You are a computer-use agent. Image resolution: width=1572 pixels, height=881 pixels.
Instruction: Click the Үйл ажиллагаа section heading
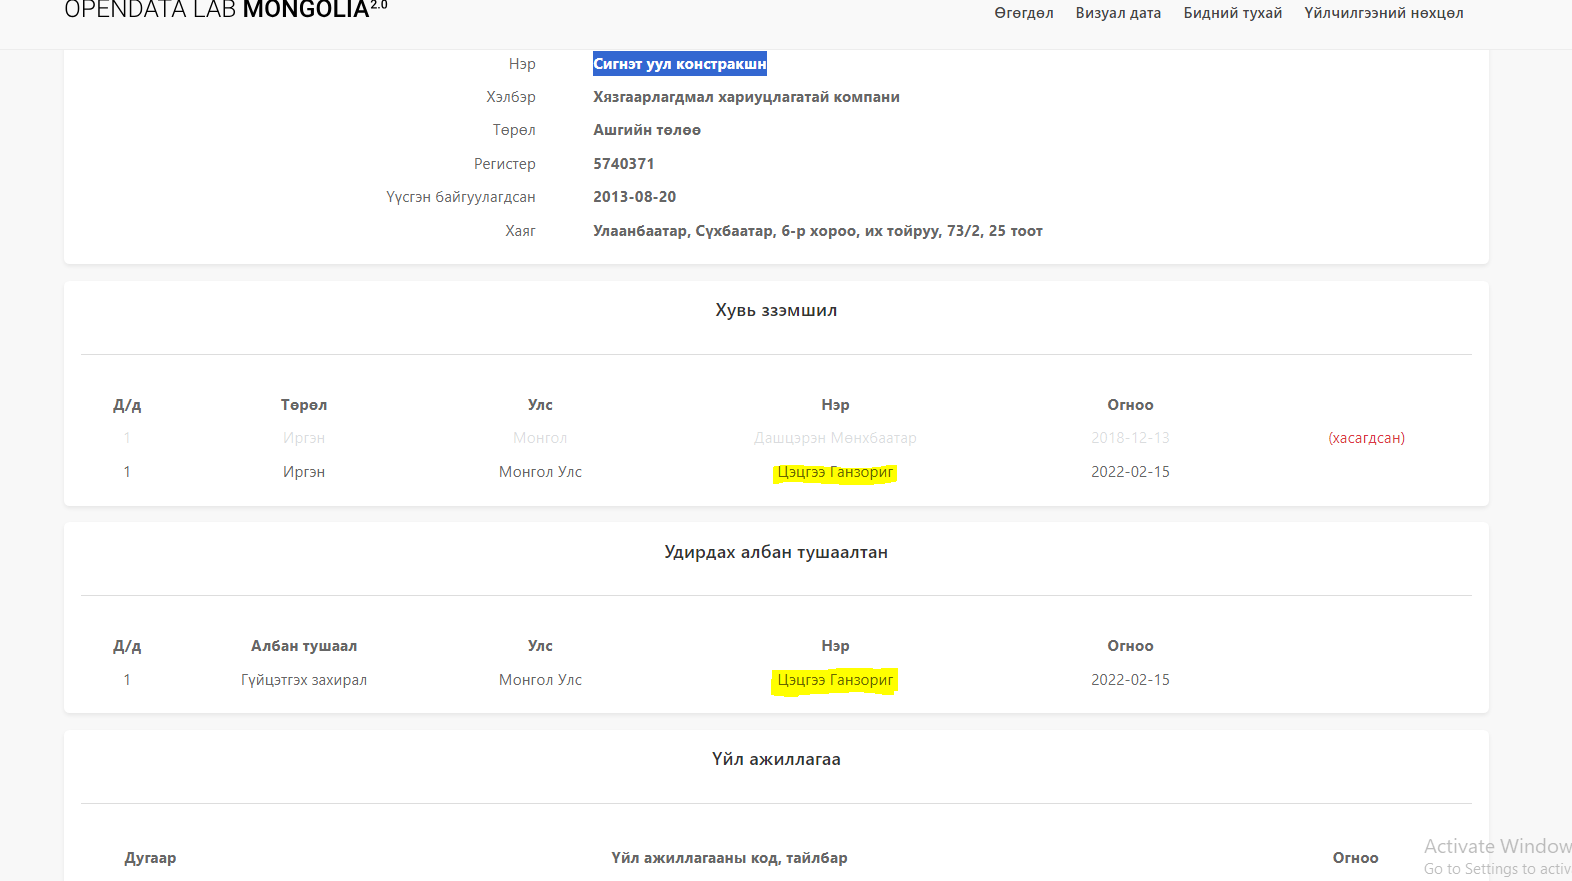click(776, 759)
